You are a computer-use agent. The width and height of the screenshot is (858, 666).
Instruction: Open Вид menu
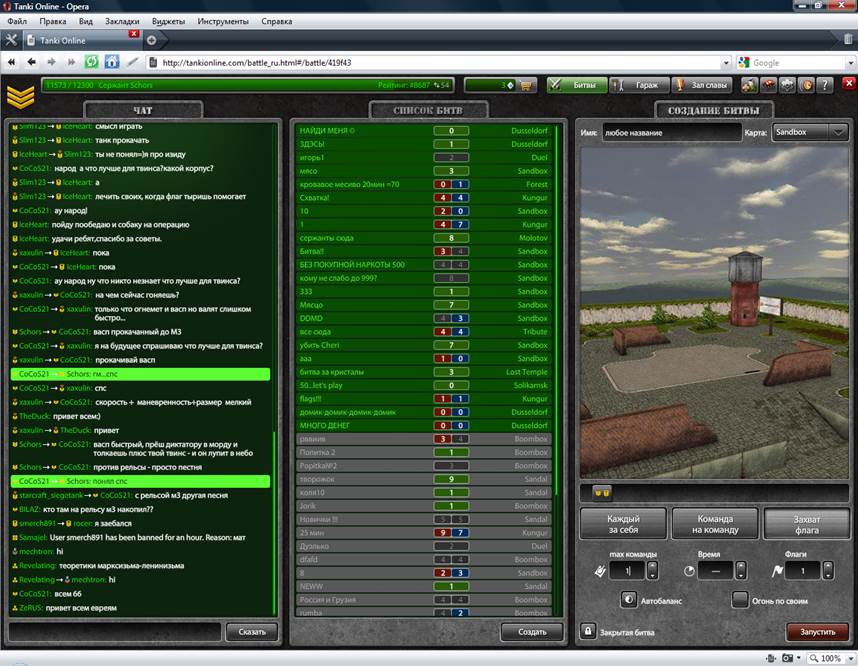coord(85,21)
